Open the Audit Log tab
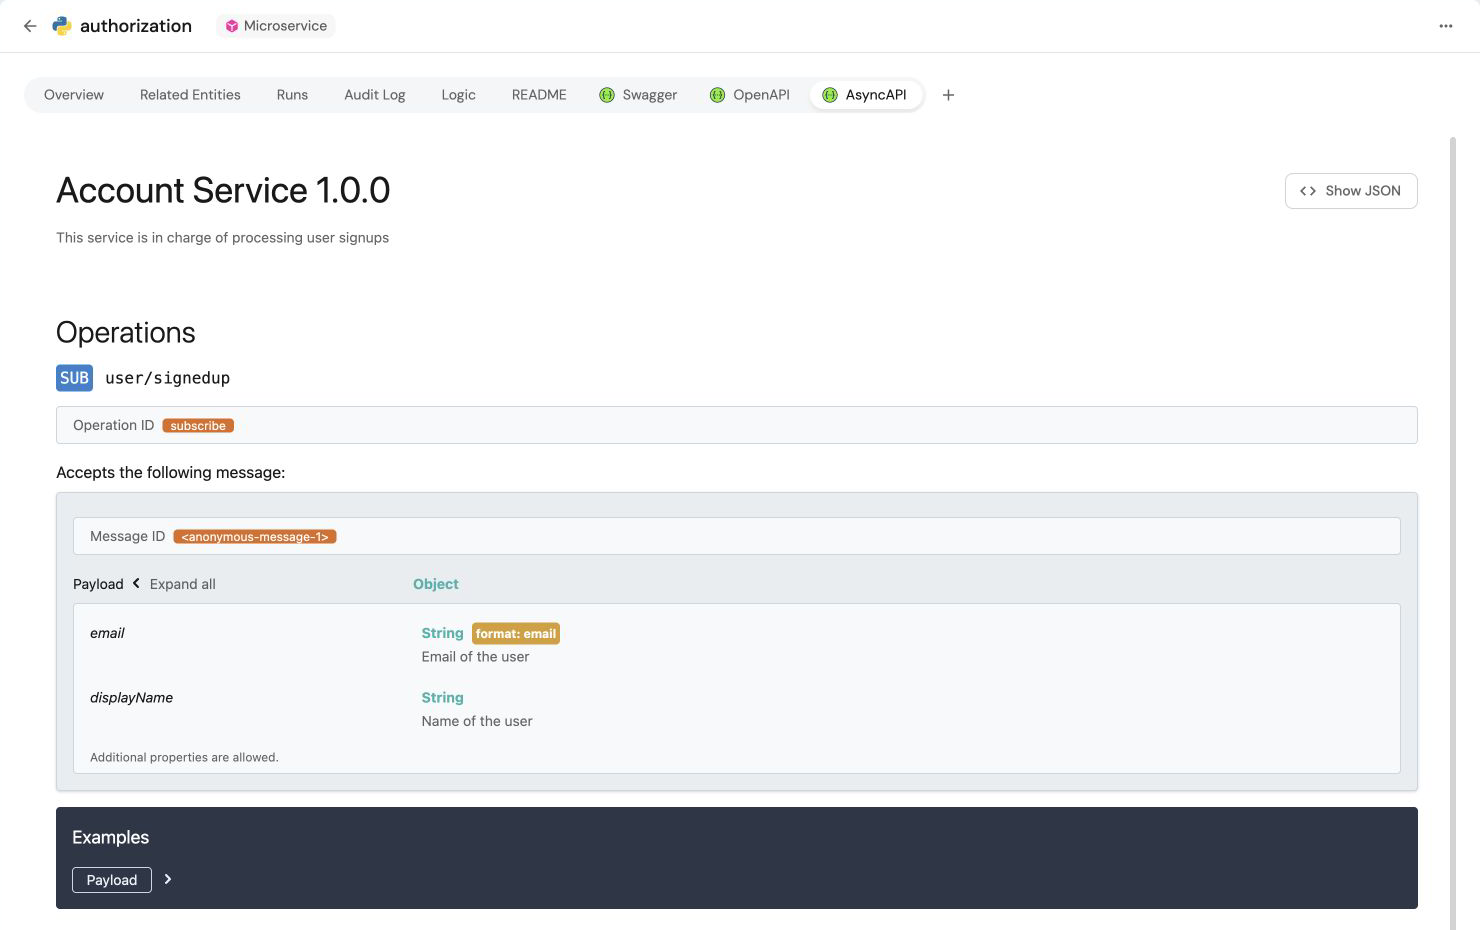 point(375,95)
